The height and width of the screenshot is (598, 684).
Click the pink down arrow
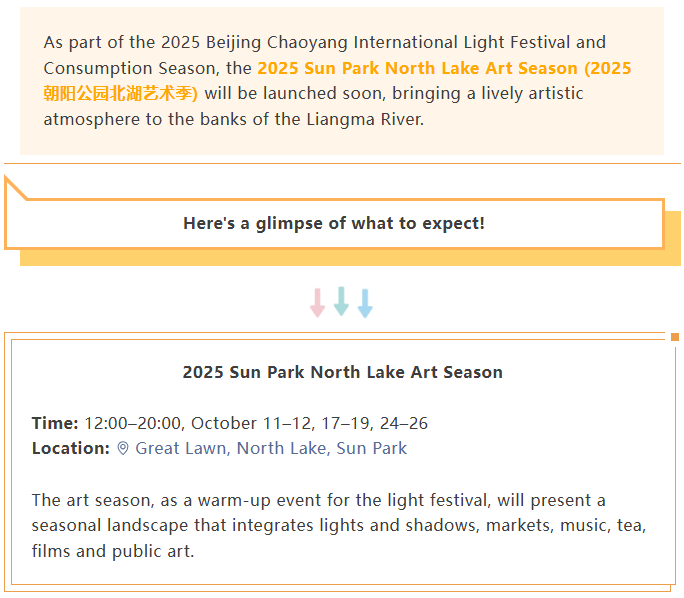tap(317, 302)
